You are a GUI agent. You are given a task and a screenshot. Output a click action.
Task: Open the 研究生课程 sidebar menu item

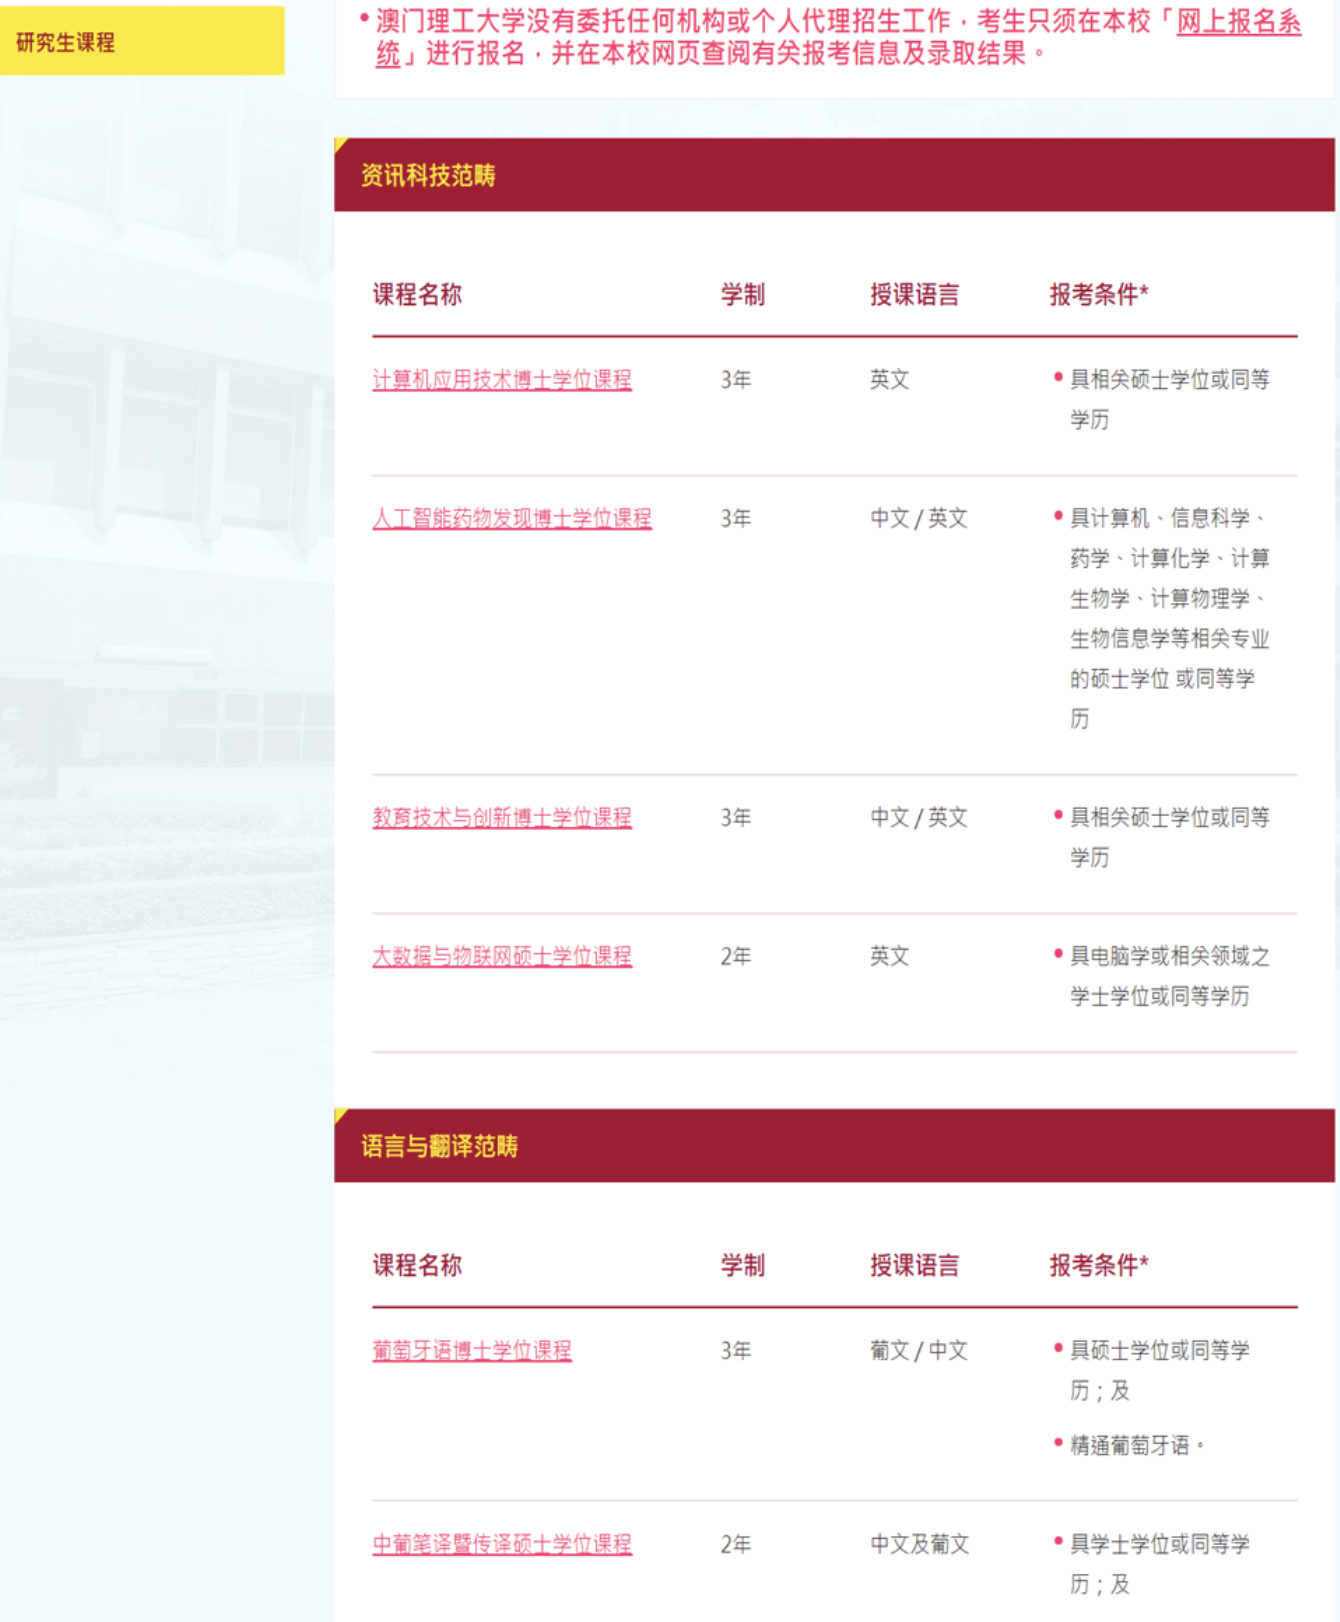point(66,42)
